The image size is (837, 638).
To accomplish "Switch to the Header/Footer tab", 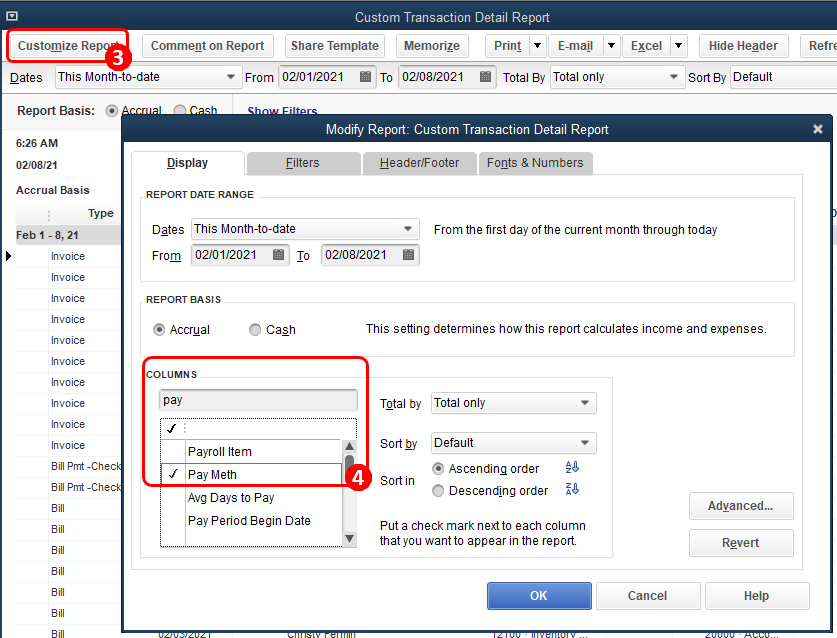I will [x=419, y=163].
